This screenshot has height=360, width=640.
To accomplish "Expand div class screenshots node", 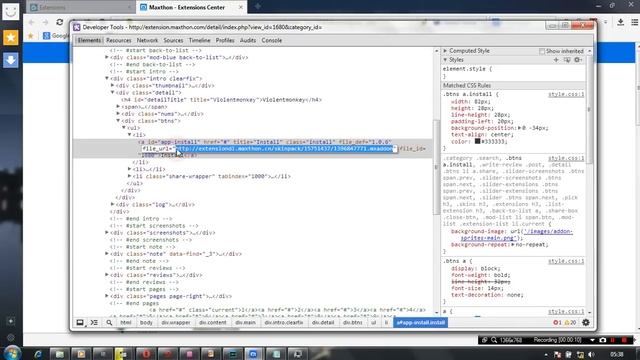I will pos(107,233).
